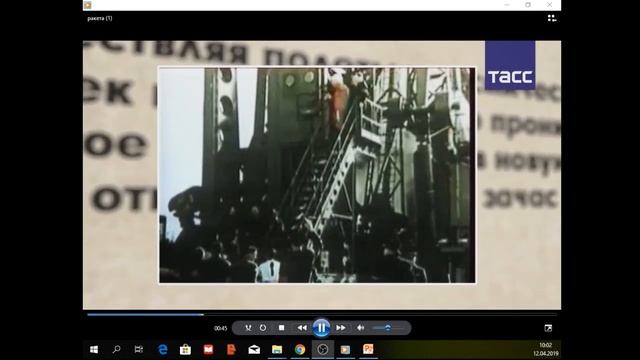Viewport: 640px width, 360px height.
Task: Toggle repeat mode in the player
Action: tap(263, 328)
